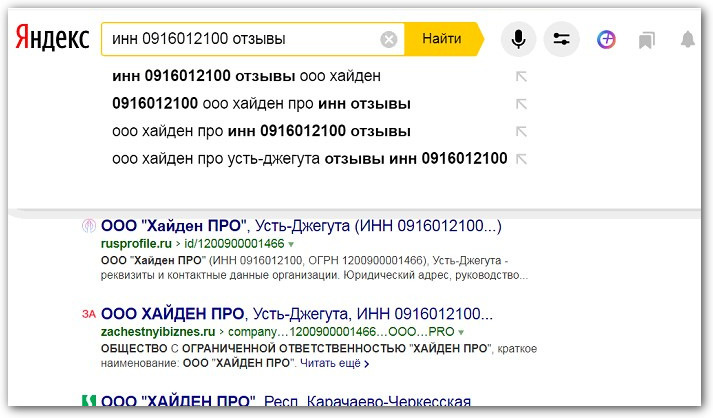Viewport: 713px width, 418px height.
Task: Expand the dropdown arrow next to zachestnyibiznes URL
Action: point(461,332)
